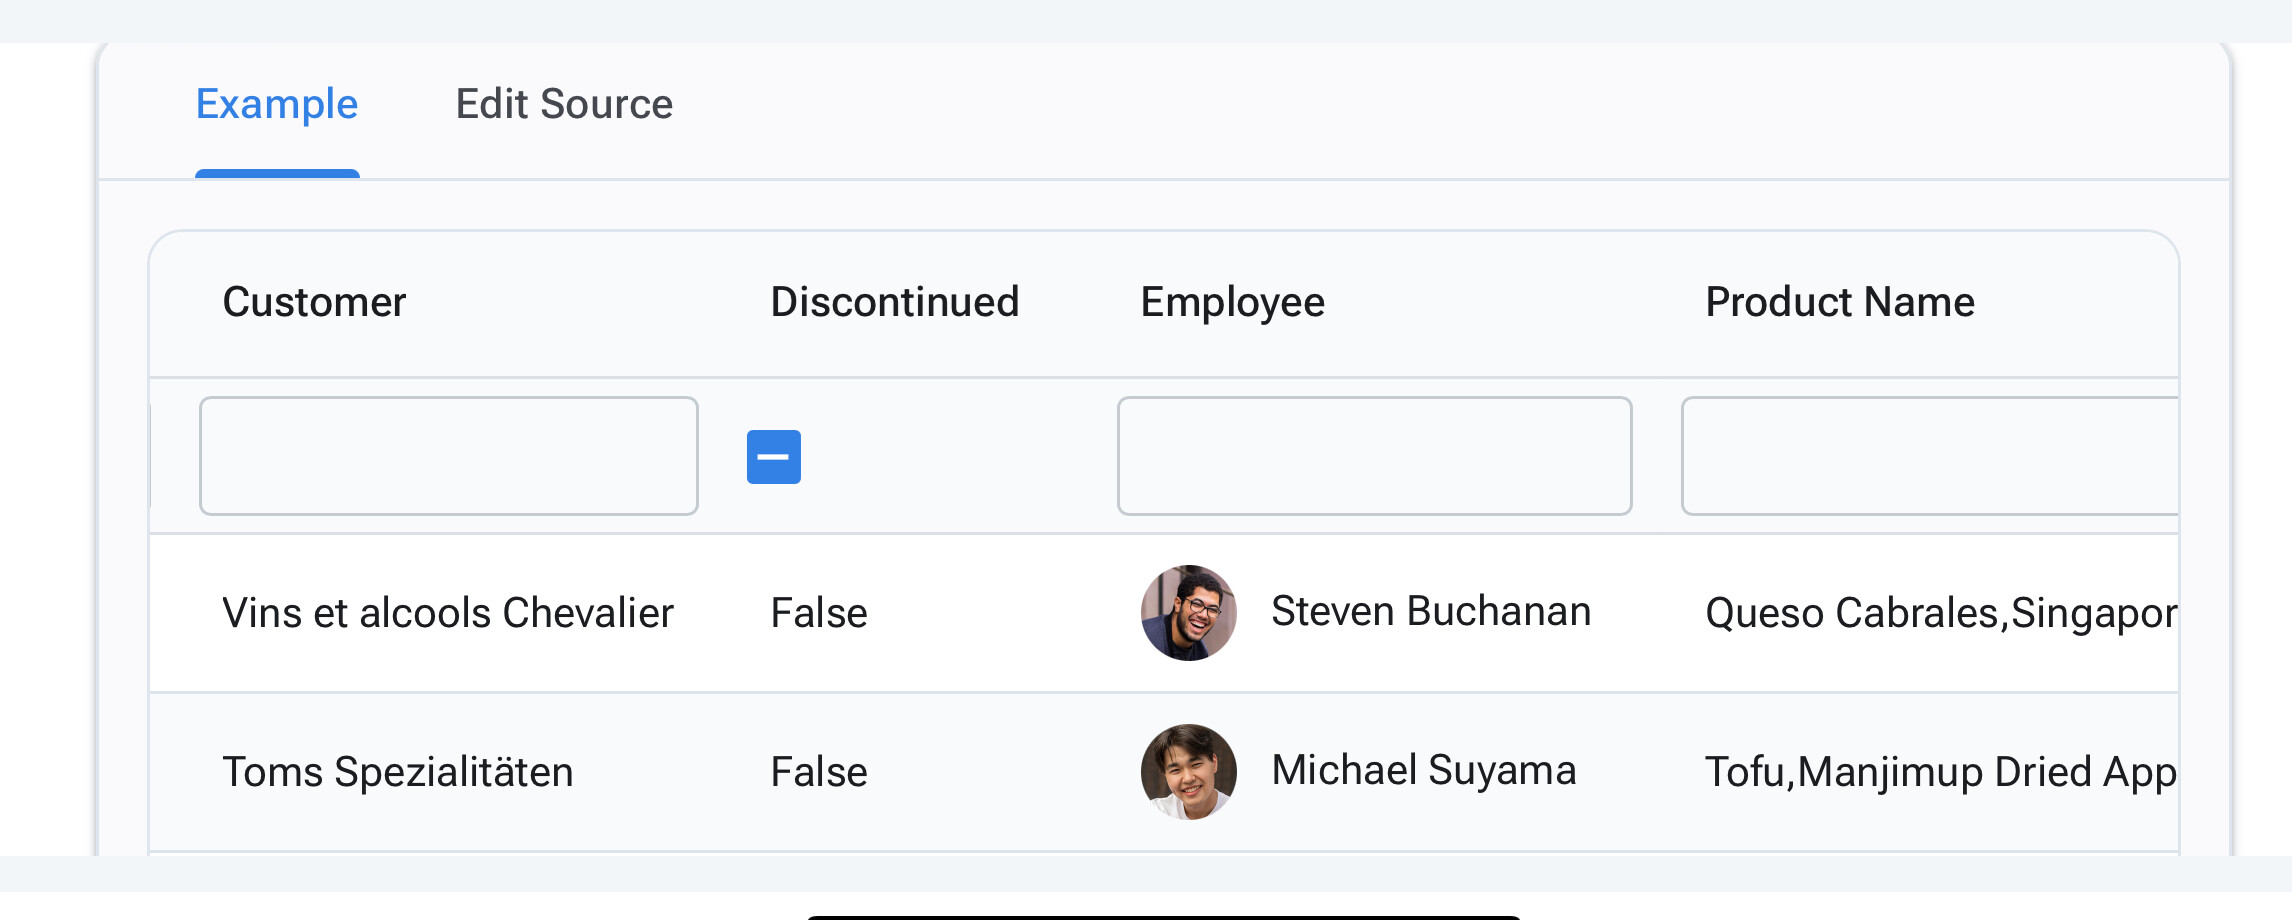Image resolution: width=2292 pixels, height=920 pixels.
Task: Sort by the Discontinued column header
Action: tap(894, 301)
